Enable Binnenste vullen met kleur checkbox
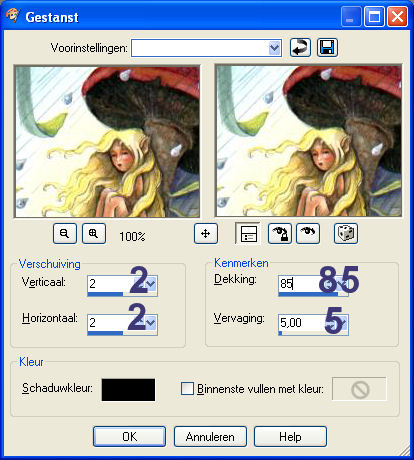Viewport: 414px width, 460px height. coord(187,389)
